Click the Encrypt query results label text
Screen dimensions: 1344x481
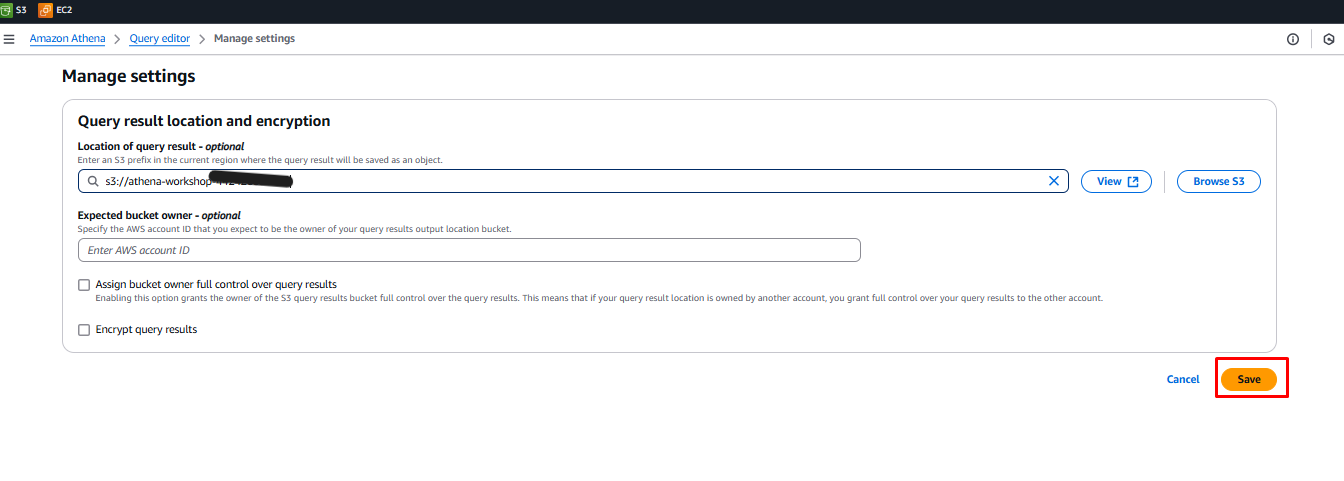pos(146,330)
